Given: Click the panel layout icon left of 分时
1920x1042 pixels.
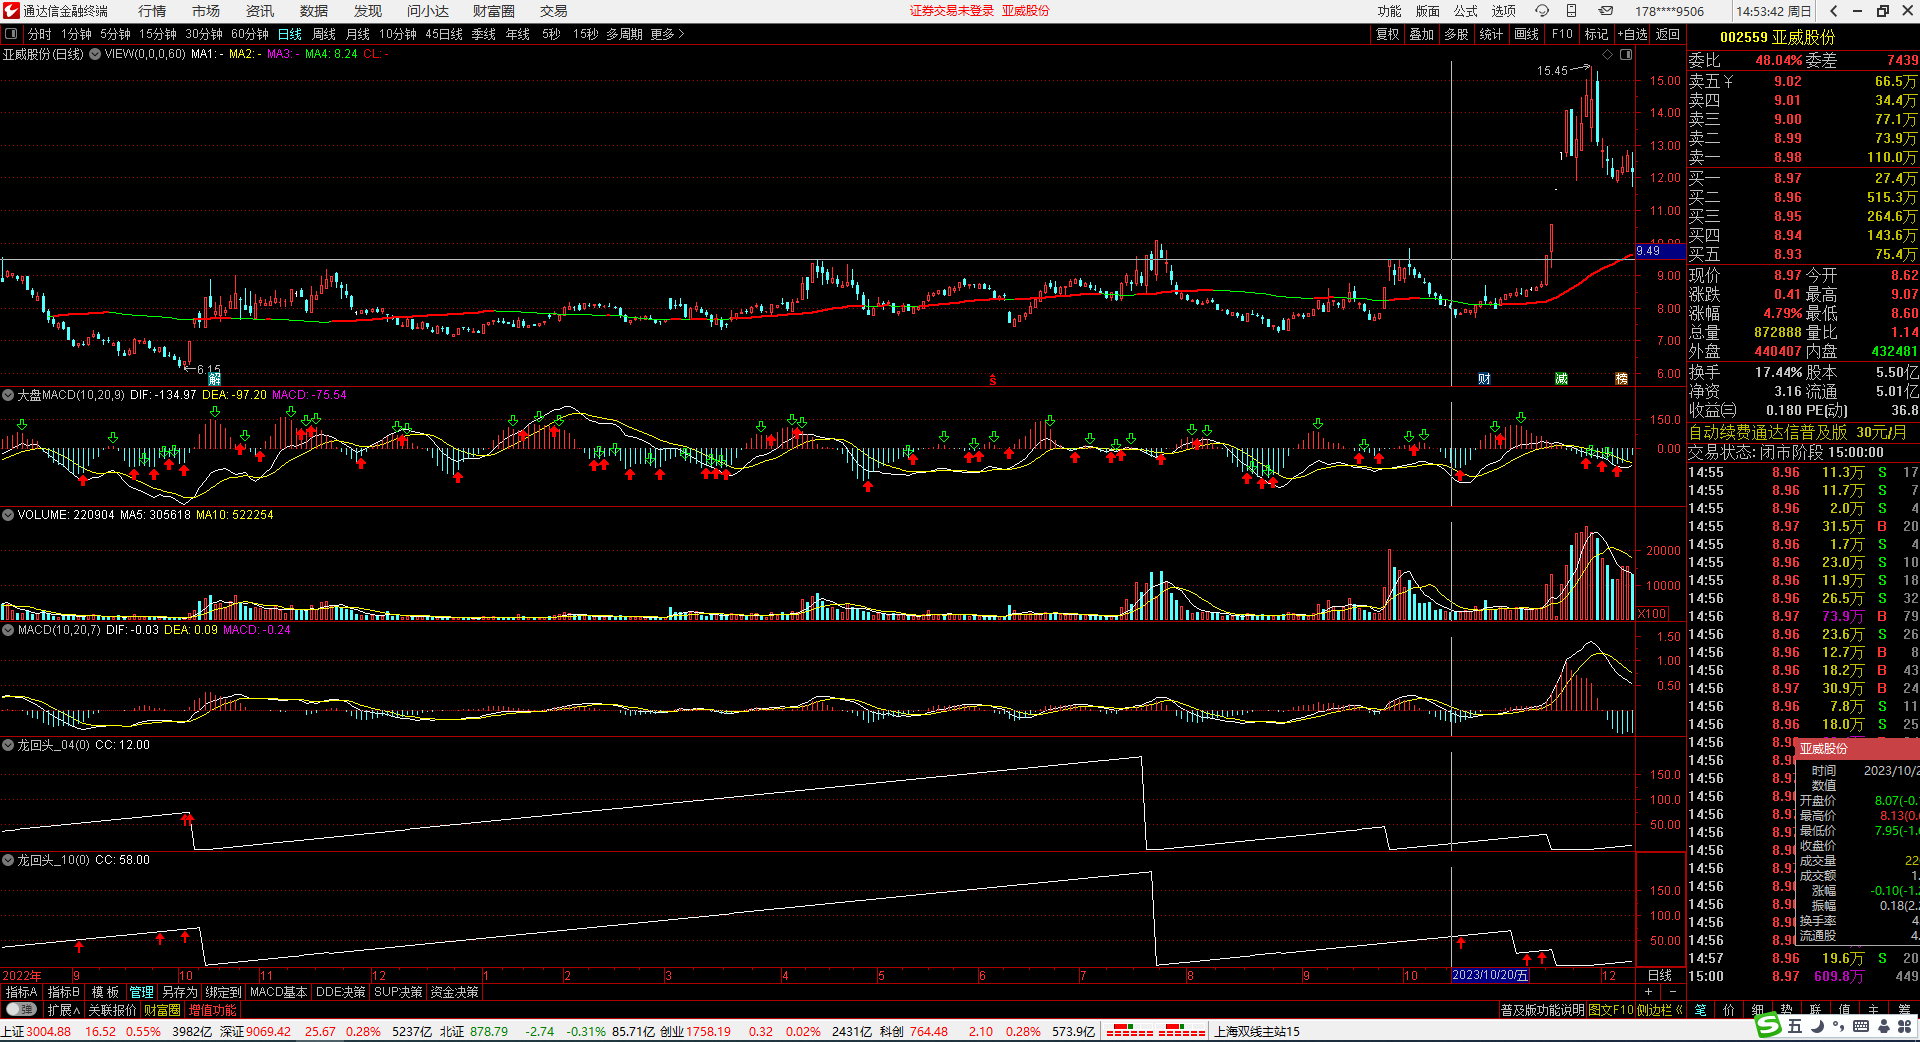Looking at the screenshot, I should click(x=11, y=34).
